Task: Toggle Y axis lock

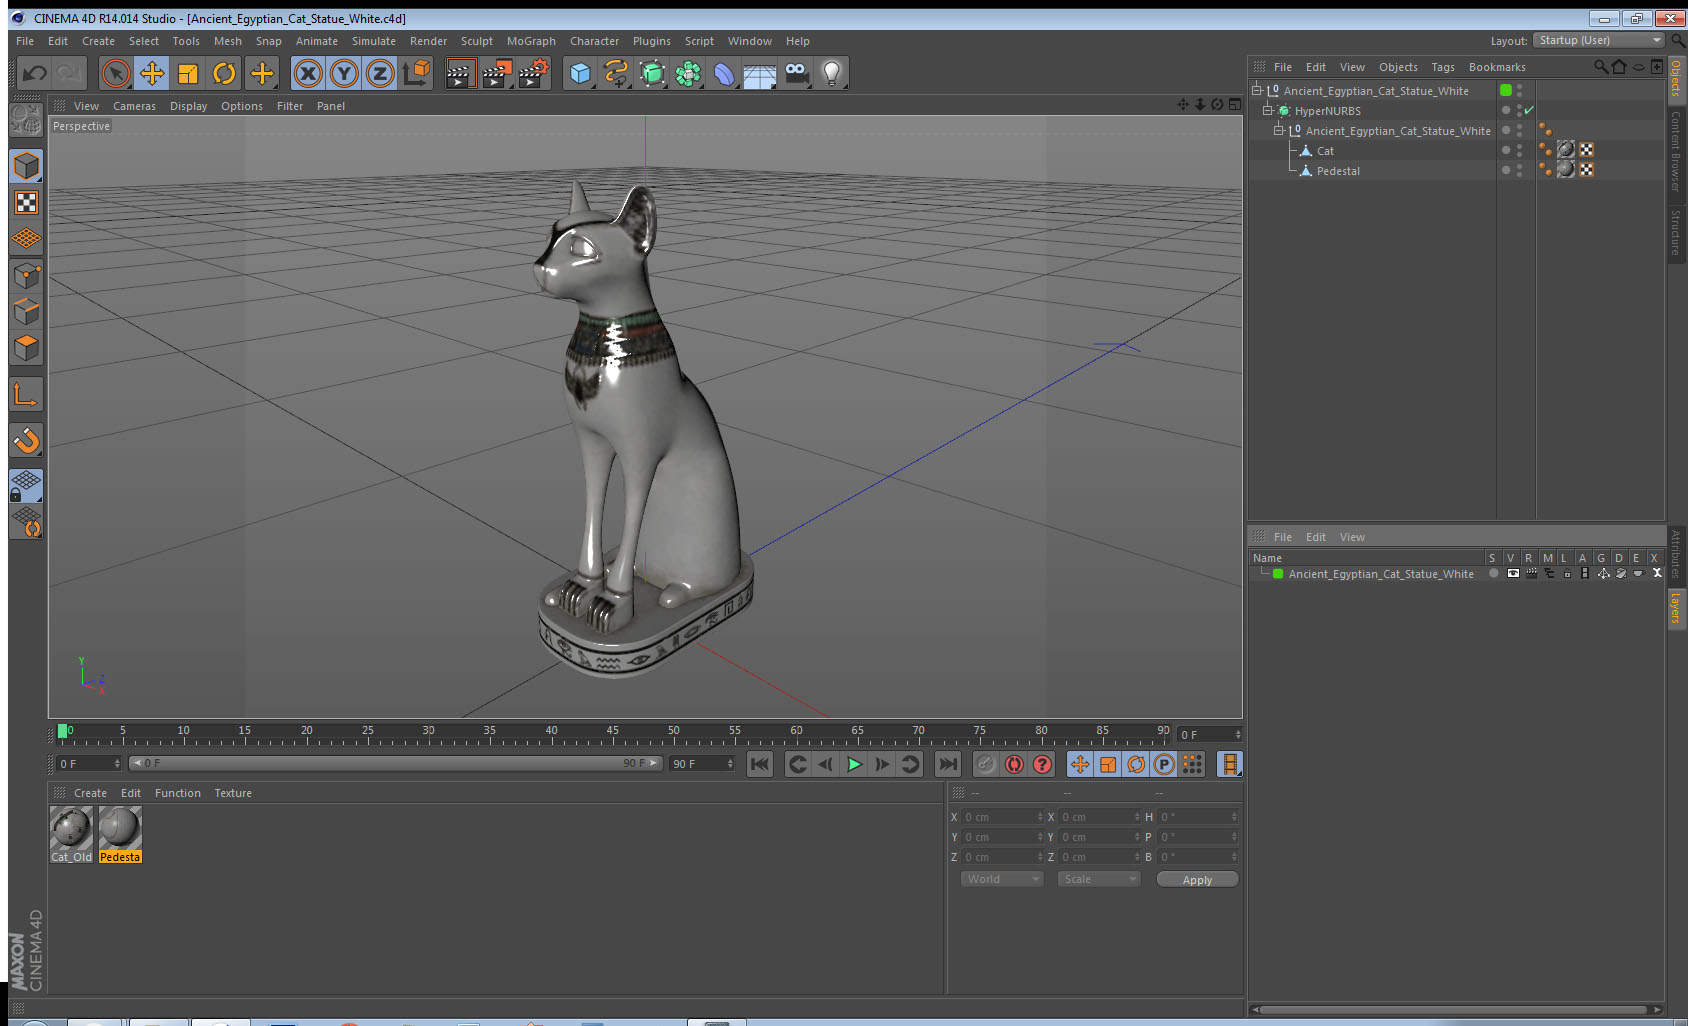Action: click(x=344, y=73)
